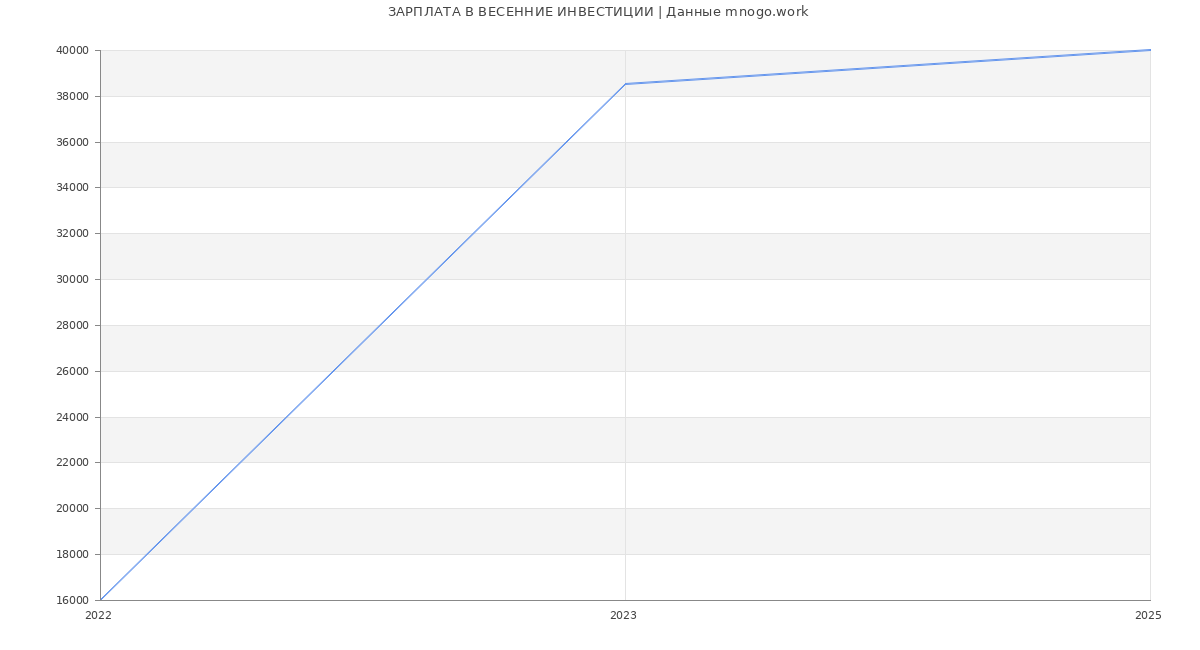Click the 28000 y-axis label
This screenshot has height=650, width=1200.
pyautogui.click(x=72, y=326)
